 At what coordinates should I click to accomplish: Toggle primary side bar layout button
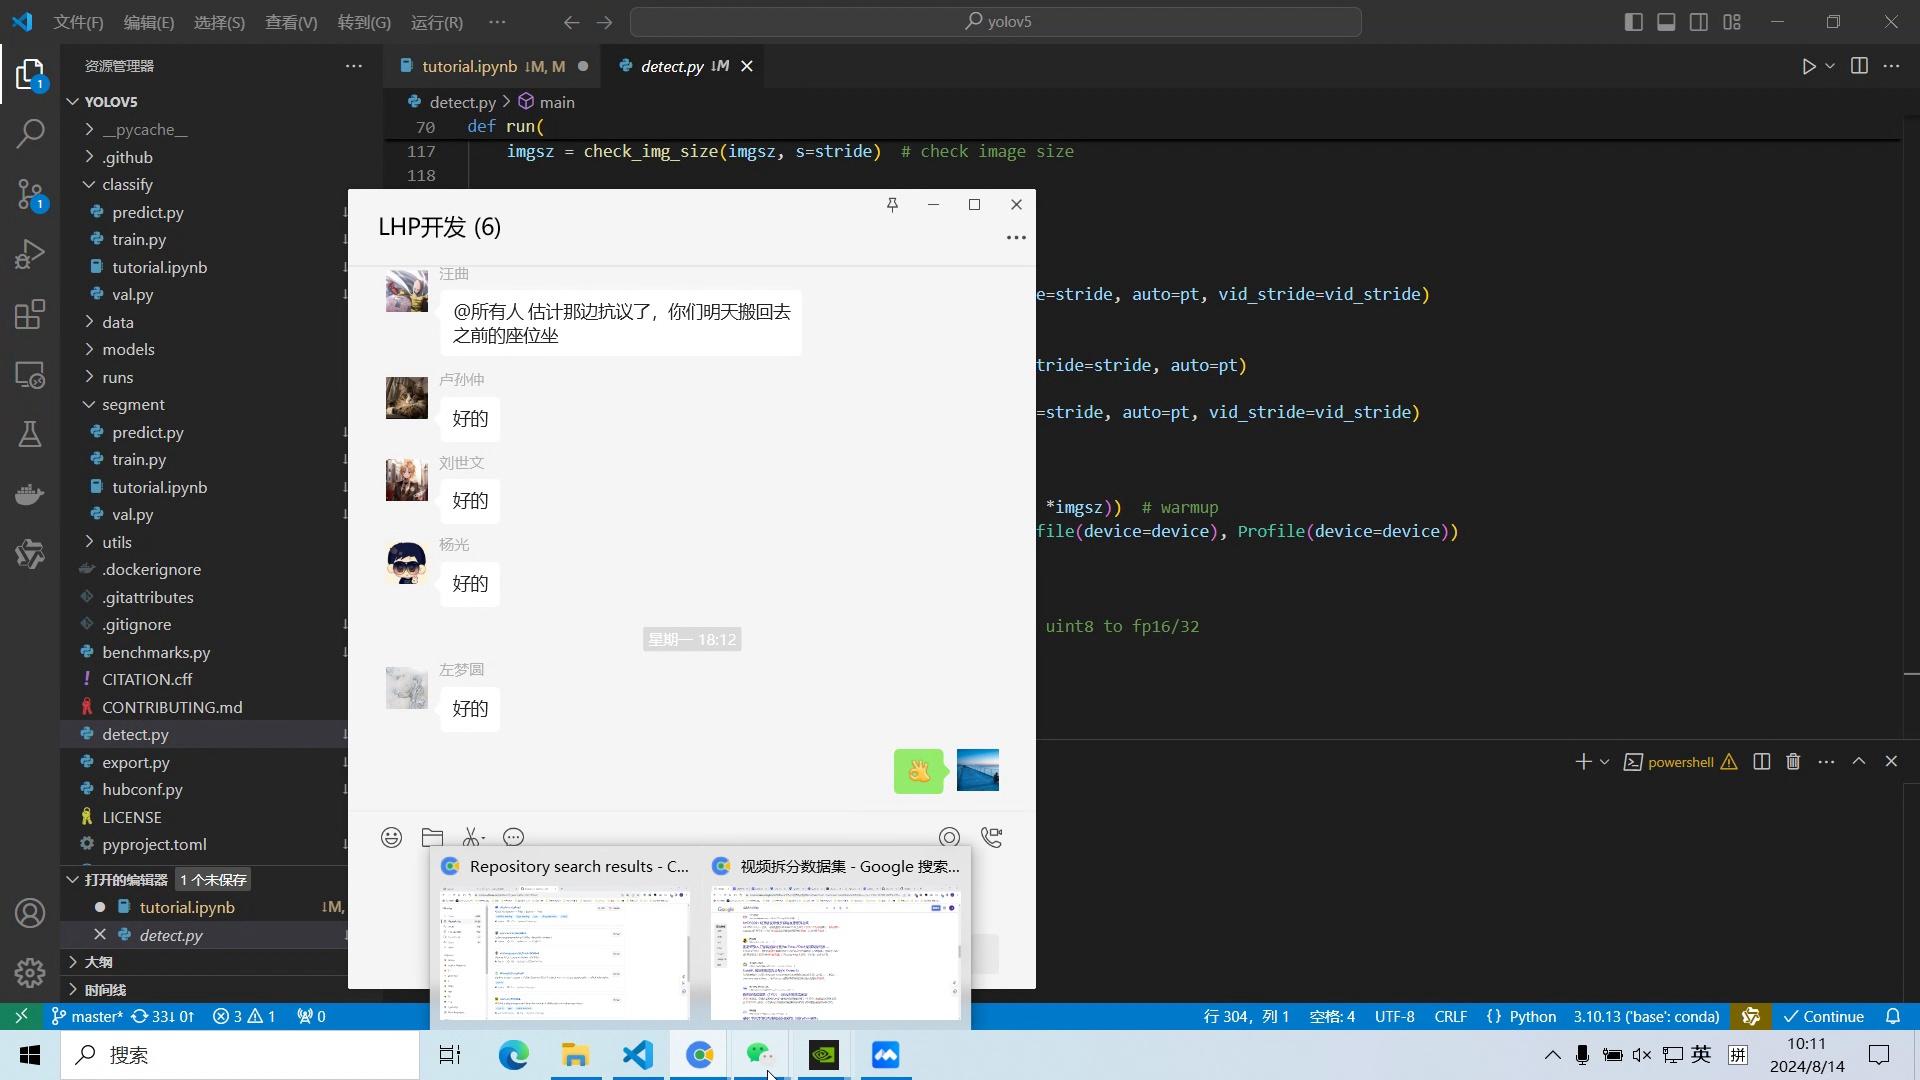tap(1634, 22)
